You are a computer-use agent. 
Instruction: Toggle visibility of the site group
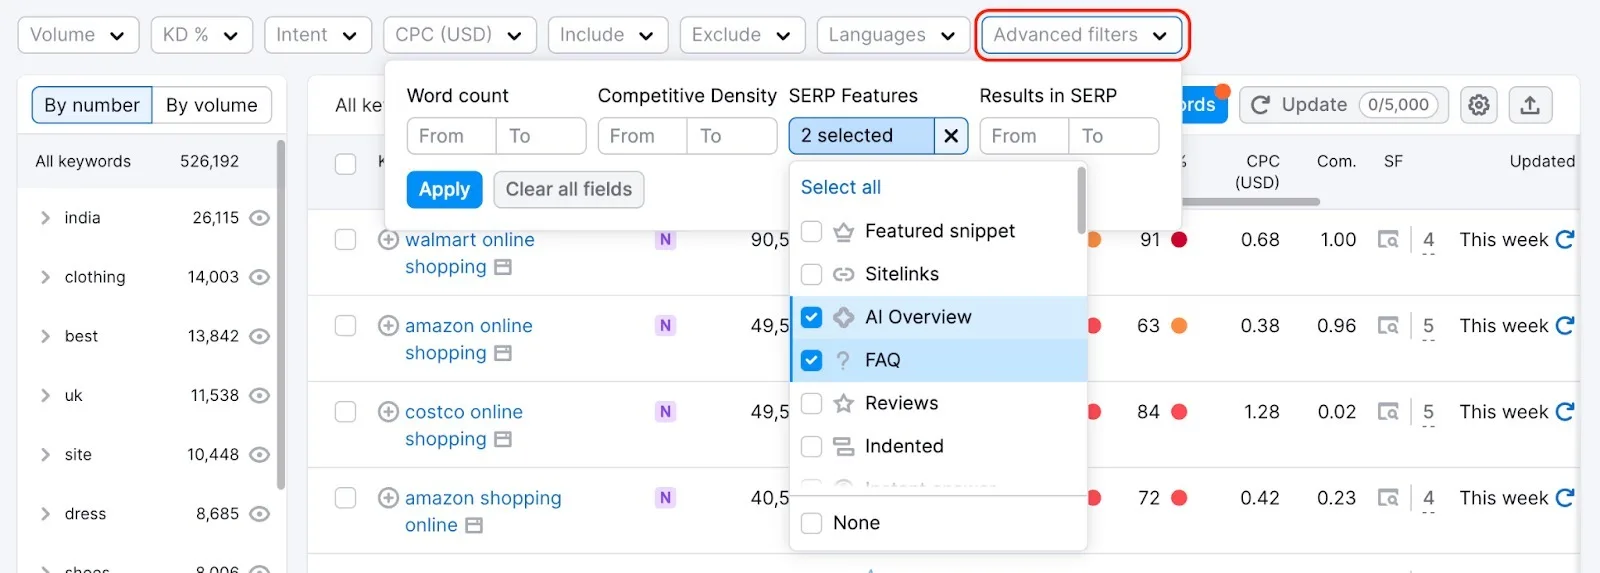259,454
